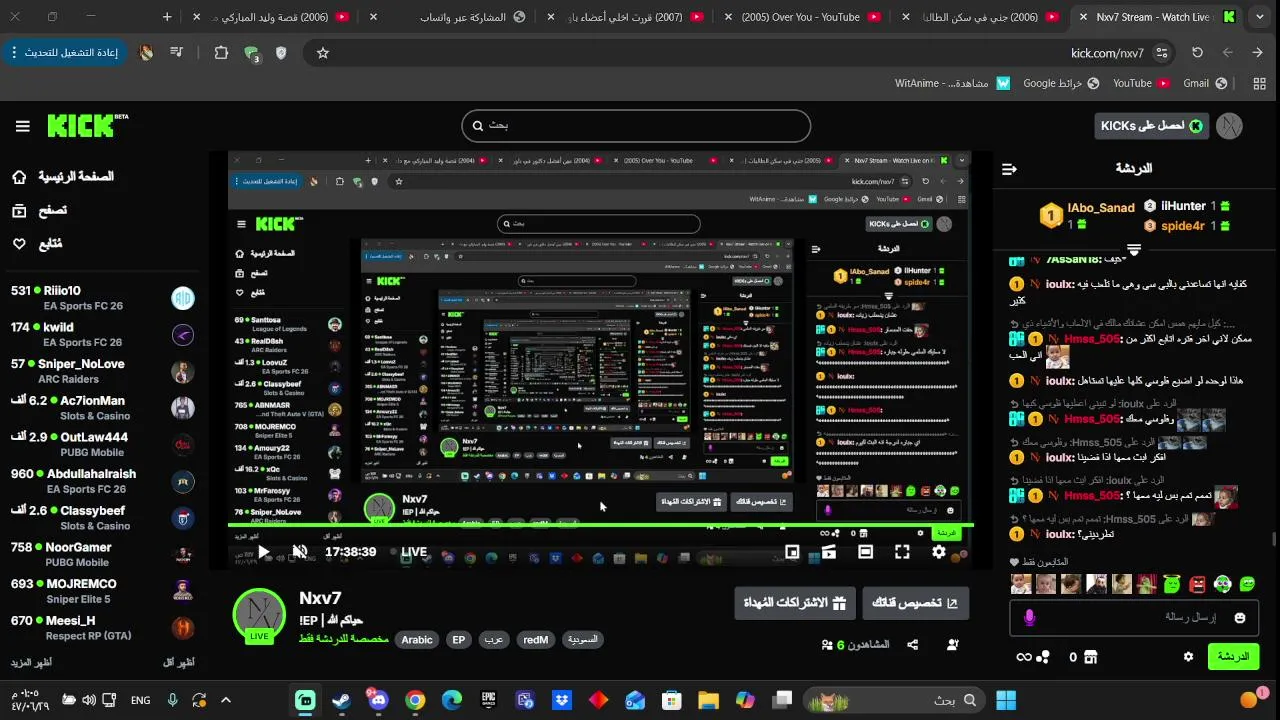Open the emoji picker in chat
The width and height of the screenshot is (1280, 720).
[x=1240, y=618]
